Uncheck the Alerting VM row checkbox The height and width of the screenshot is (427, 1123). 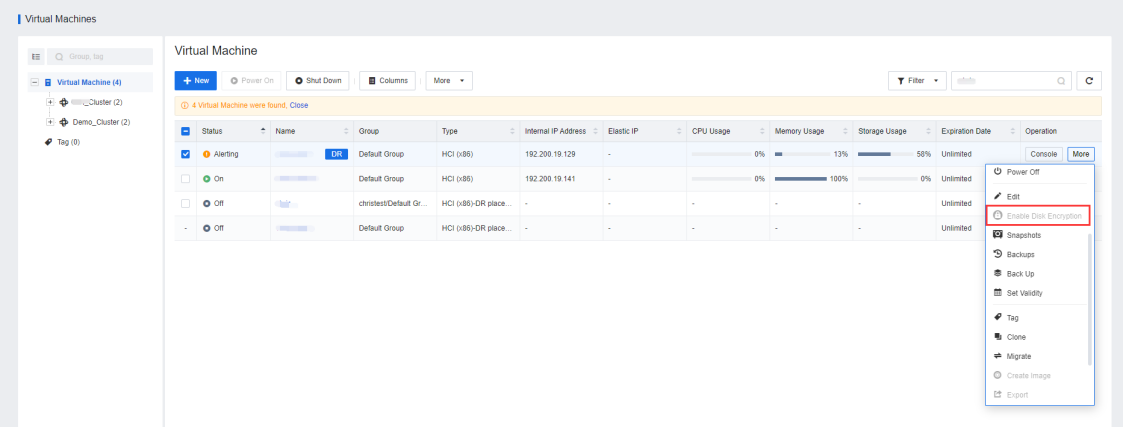(x=185, y=154)
